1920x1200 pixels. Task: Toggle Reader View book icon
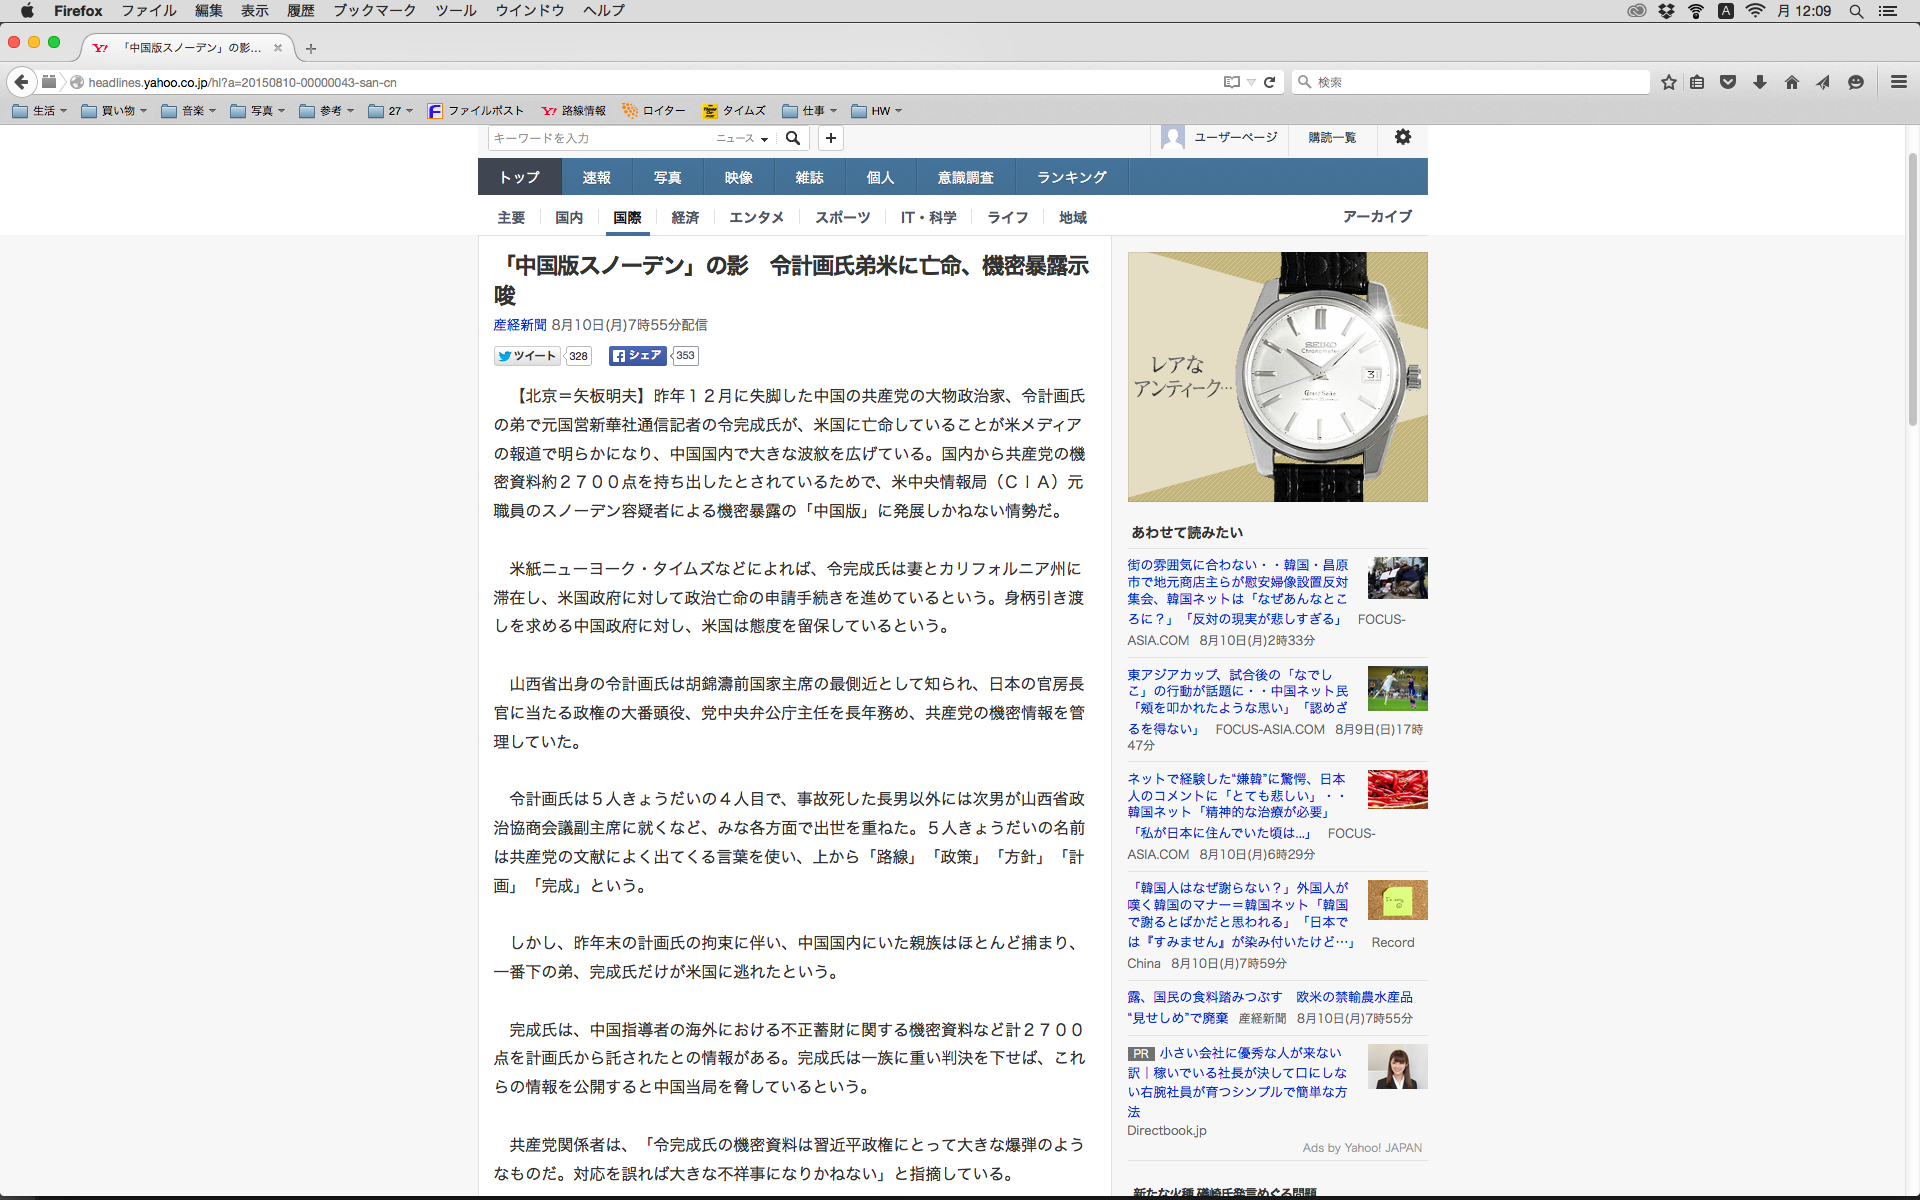pos(1232,82)
